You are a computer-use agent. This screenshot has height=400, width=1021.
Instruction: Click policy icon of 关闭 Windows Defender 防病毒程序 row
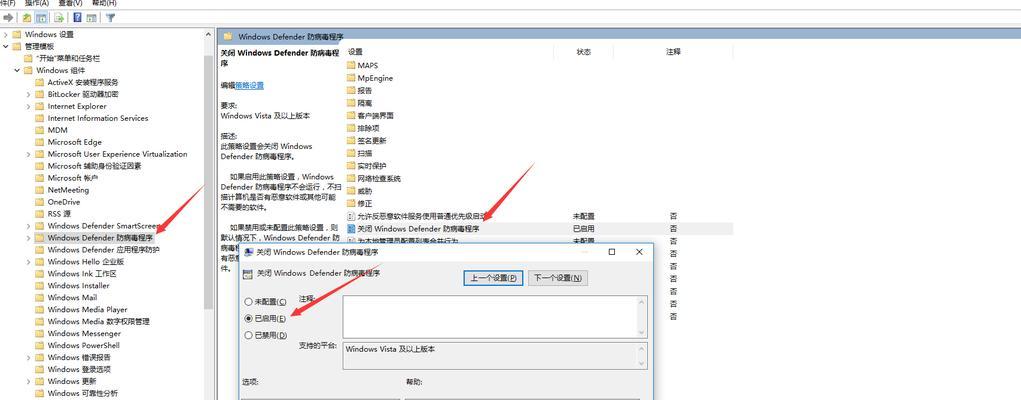352,229
